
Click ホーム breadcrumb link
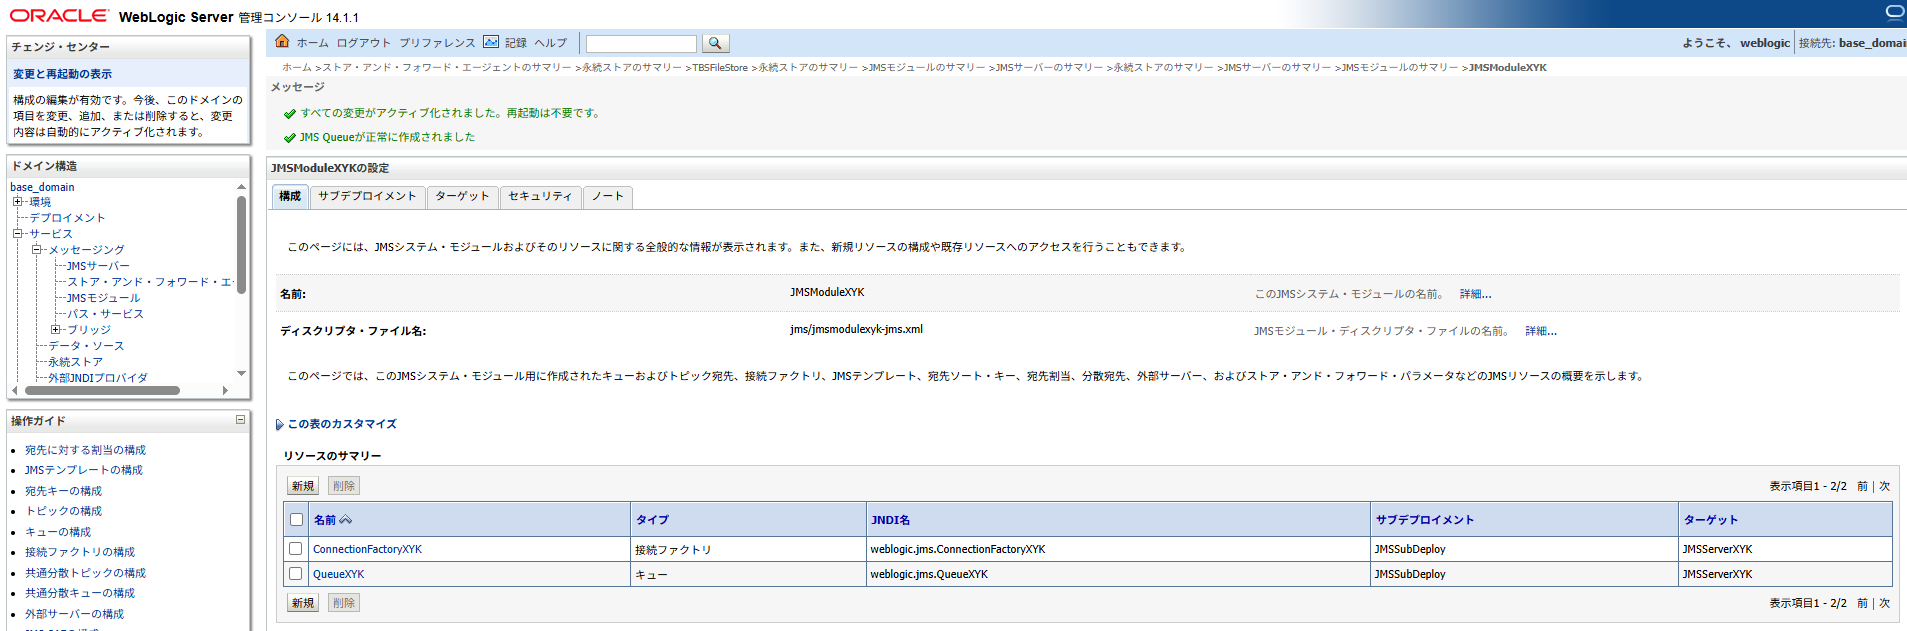click(x=296, y=68)
